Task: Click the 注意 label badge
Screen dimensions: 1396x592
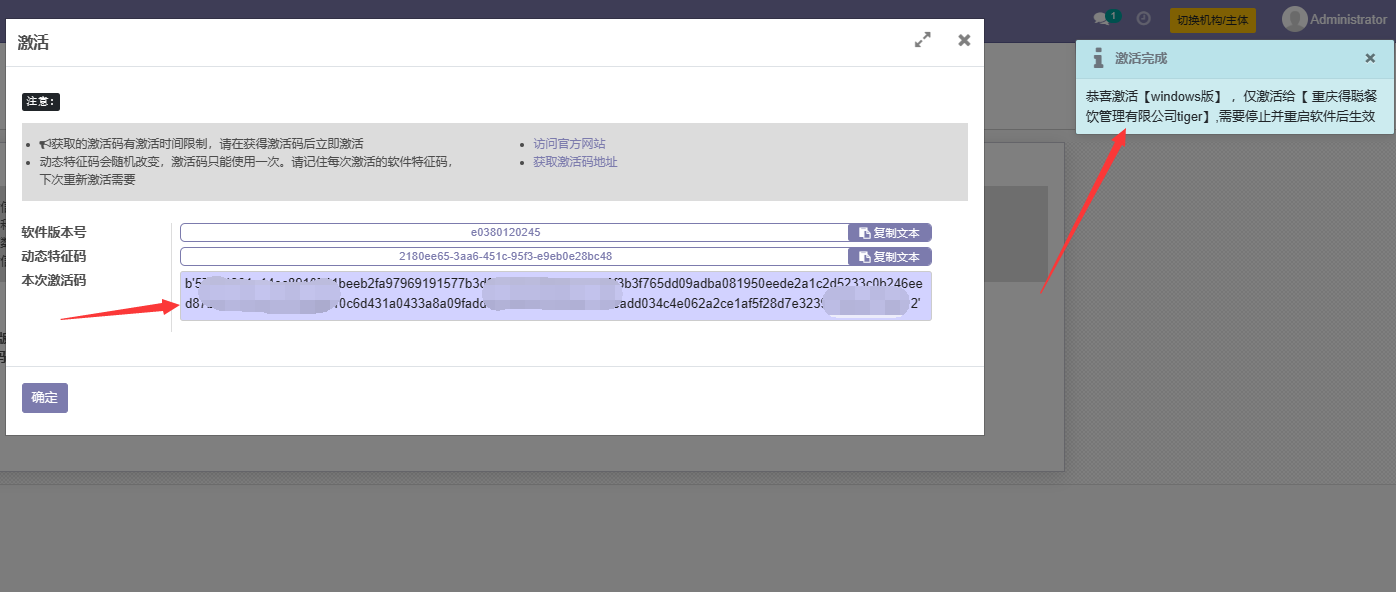Action: (x=41, y=102)
